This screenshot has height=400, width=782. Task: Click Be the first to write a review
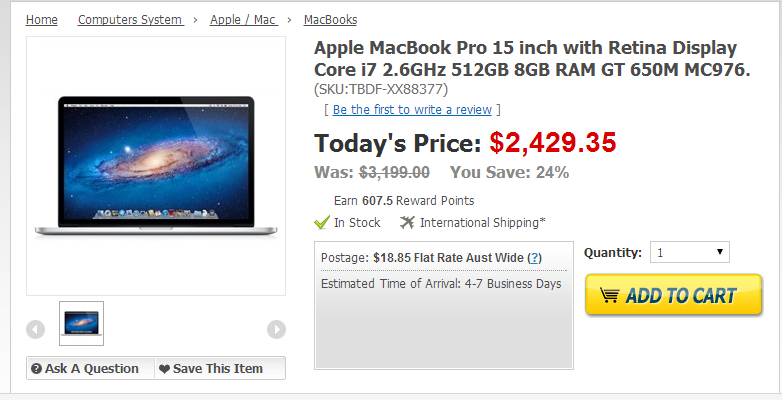[412, 110]
